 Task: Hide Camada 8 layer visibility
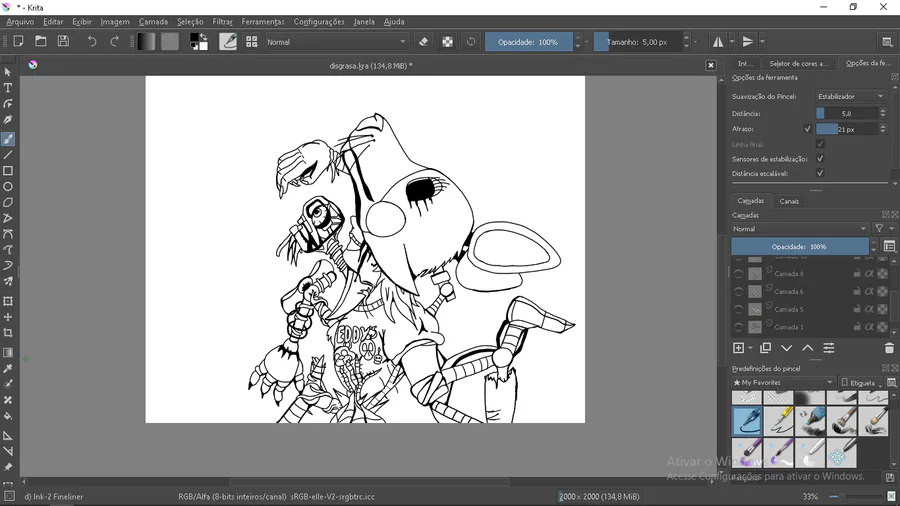click(739, 274)
